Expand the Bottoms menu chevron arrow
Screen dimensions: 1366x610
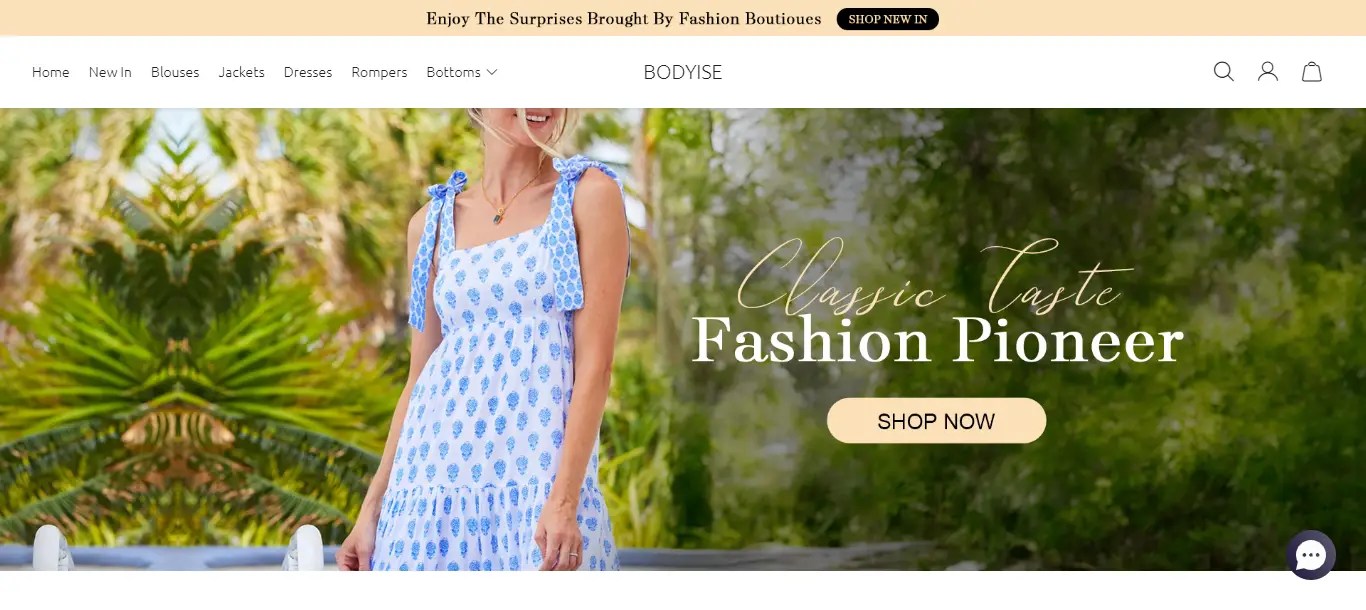click(492, 72)
